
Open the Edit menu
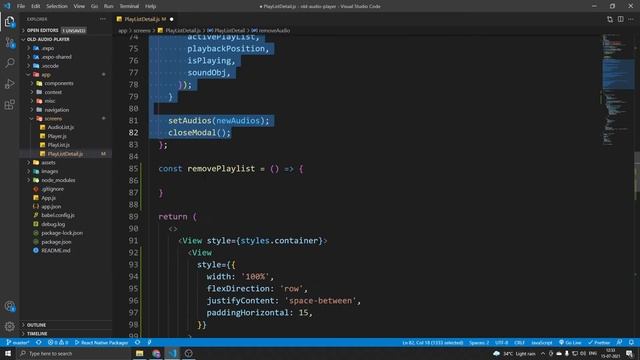[36, 6]
